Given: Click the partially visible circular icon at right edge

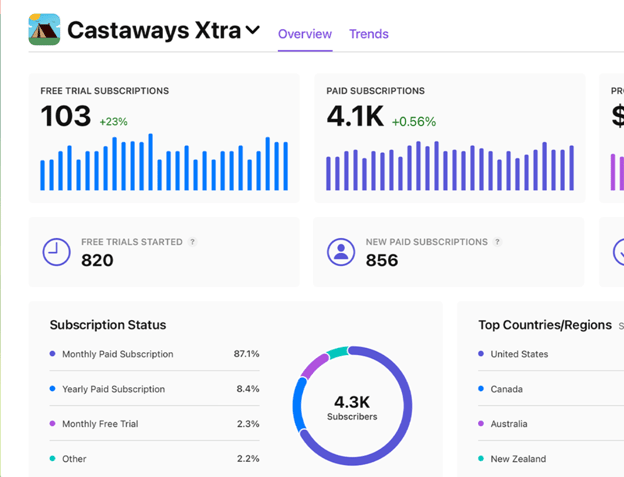Looking at the screenshot, I should click(x=618, y=252).
